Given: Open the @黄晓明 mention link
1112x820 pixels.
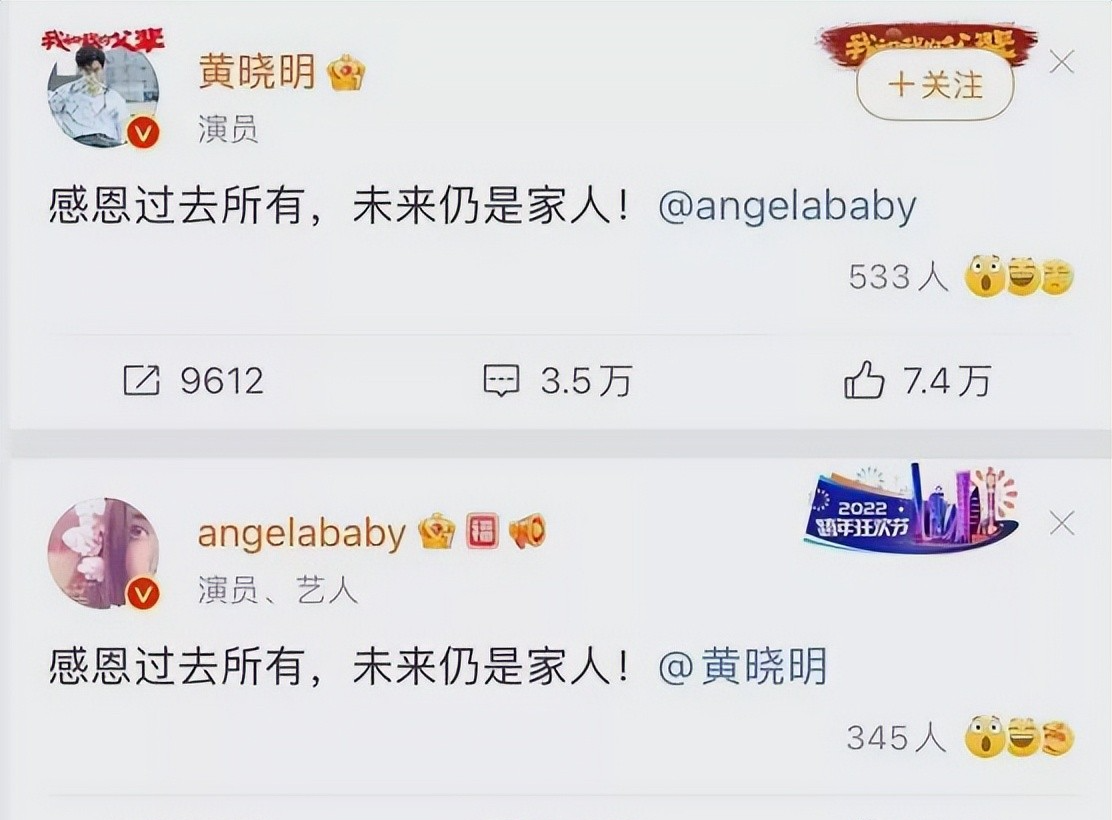Looking at the screenshot, I should pyautogui.click(x=743, y=667).
